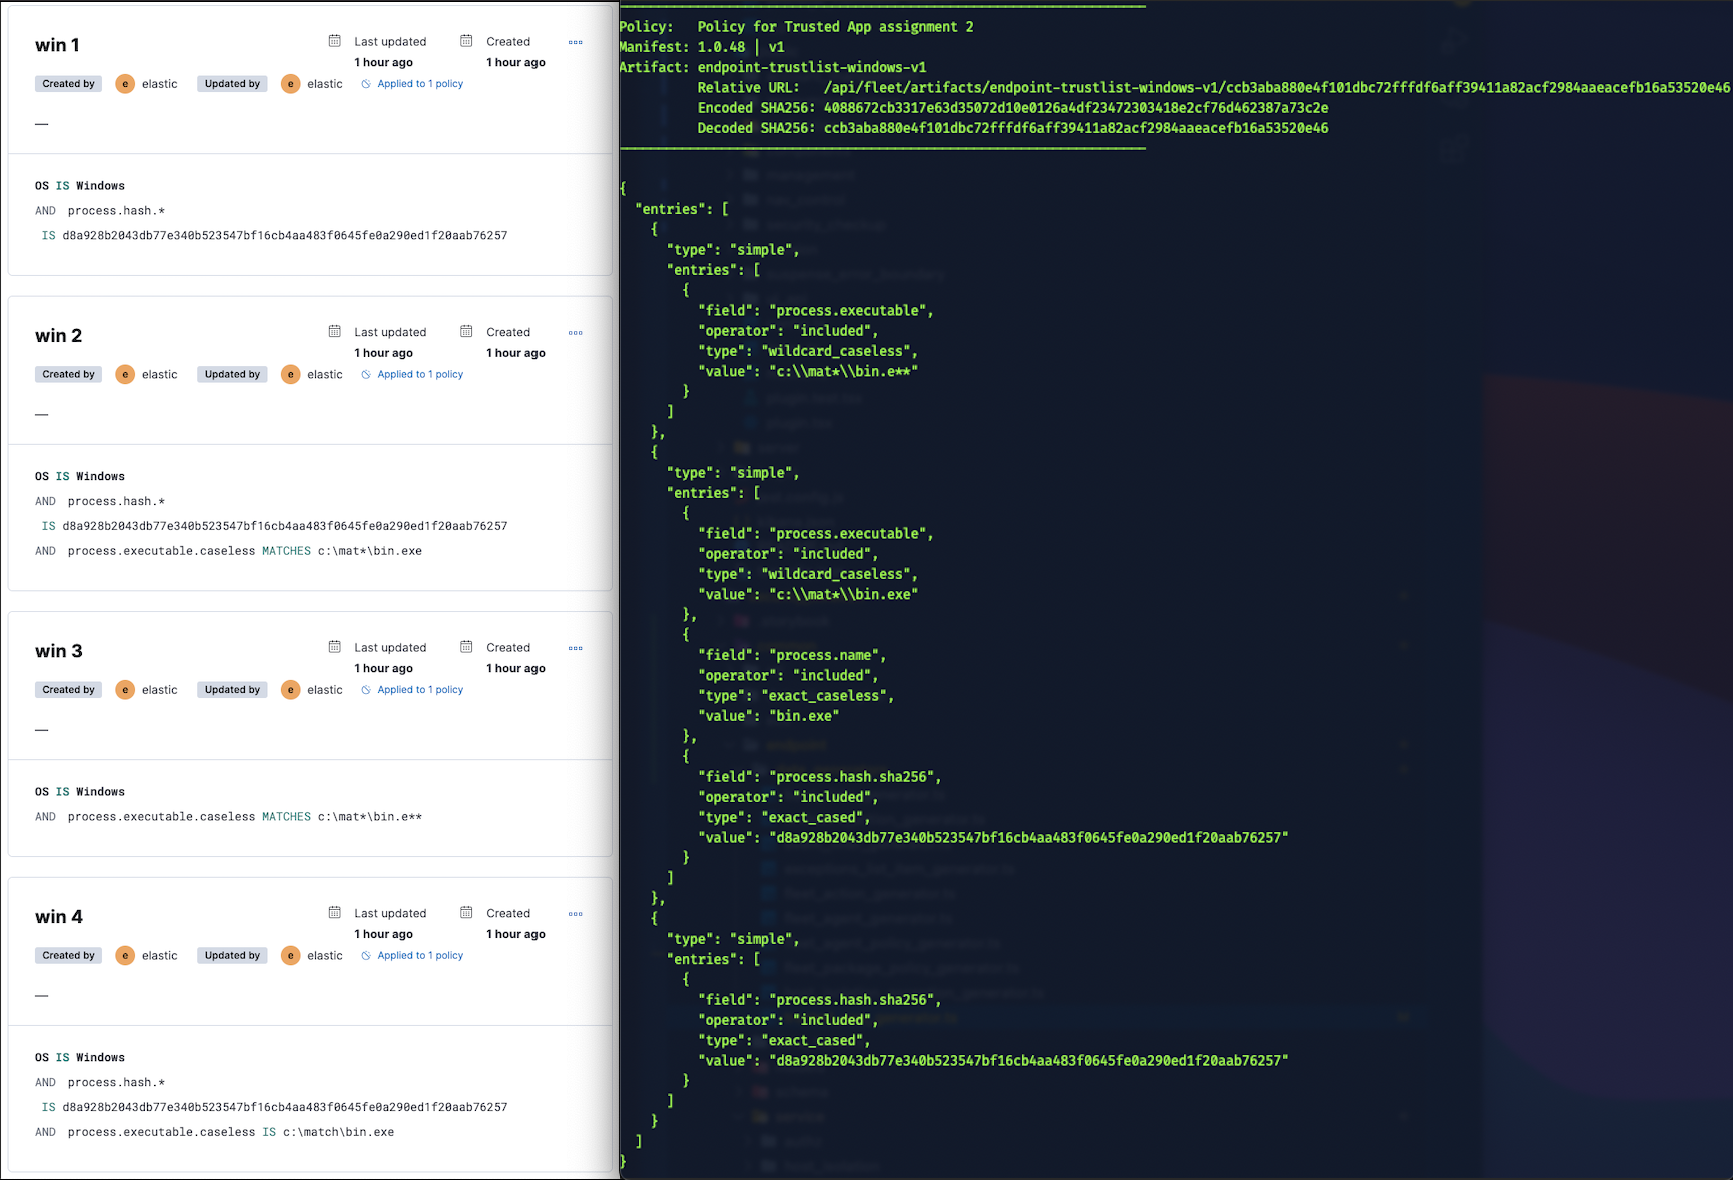The width and height of the screenshot is (1733, 1180).
Task: Click the Updated by badge on win 1
Action: pyautogui.click(x=232, y=84)
